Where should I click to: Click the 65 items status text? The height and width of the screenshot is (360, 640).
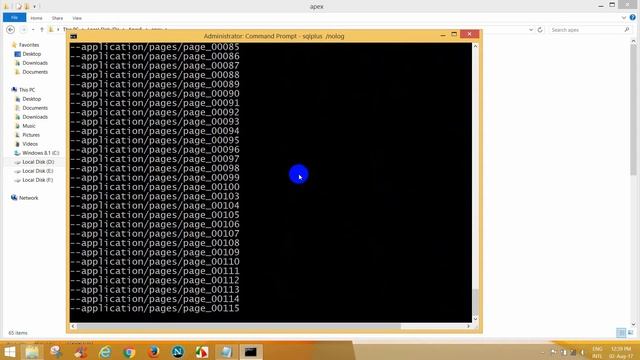pyautogui.click(x=18, y=333)
